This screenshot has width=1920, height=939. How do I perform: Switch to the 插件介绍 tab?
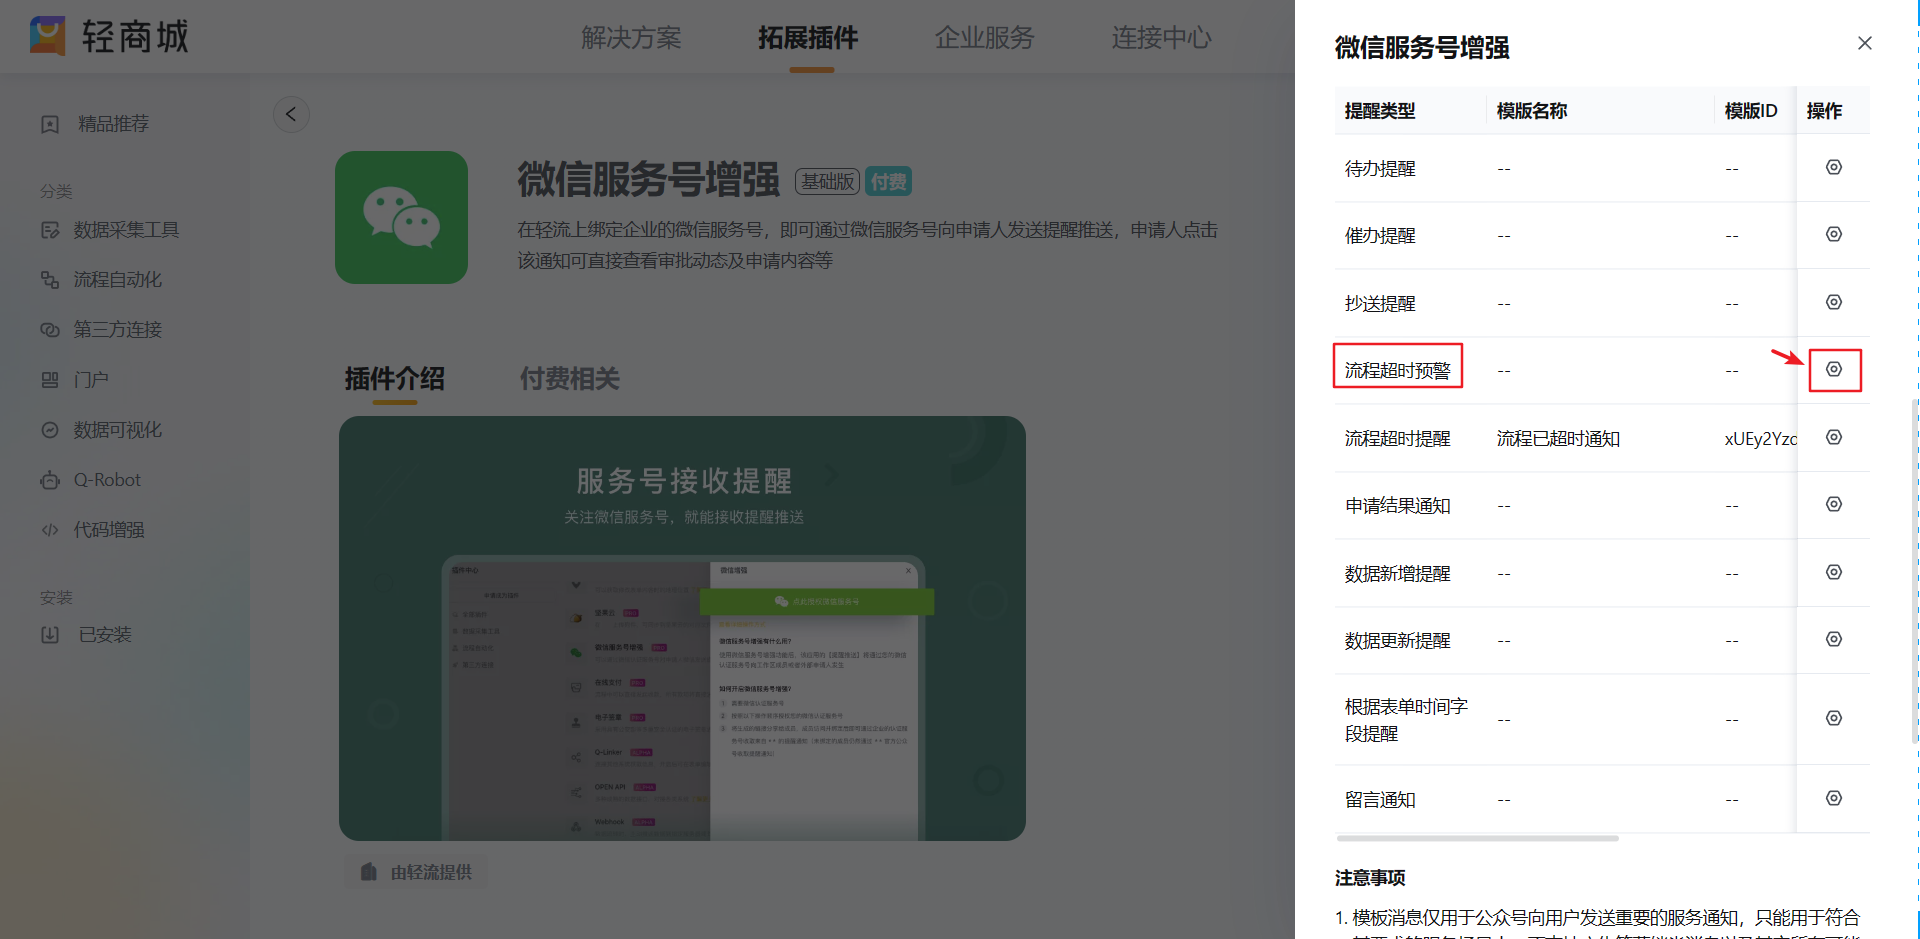(x=395, y=379)
